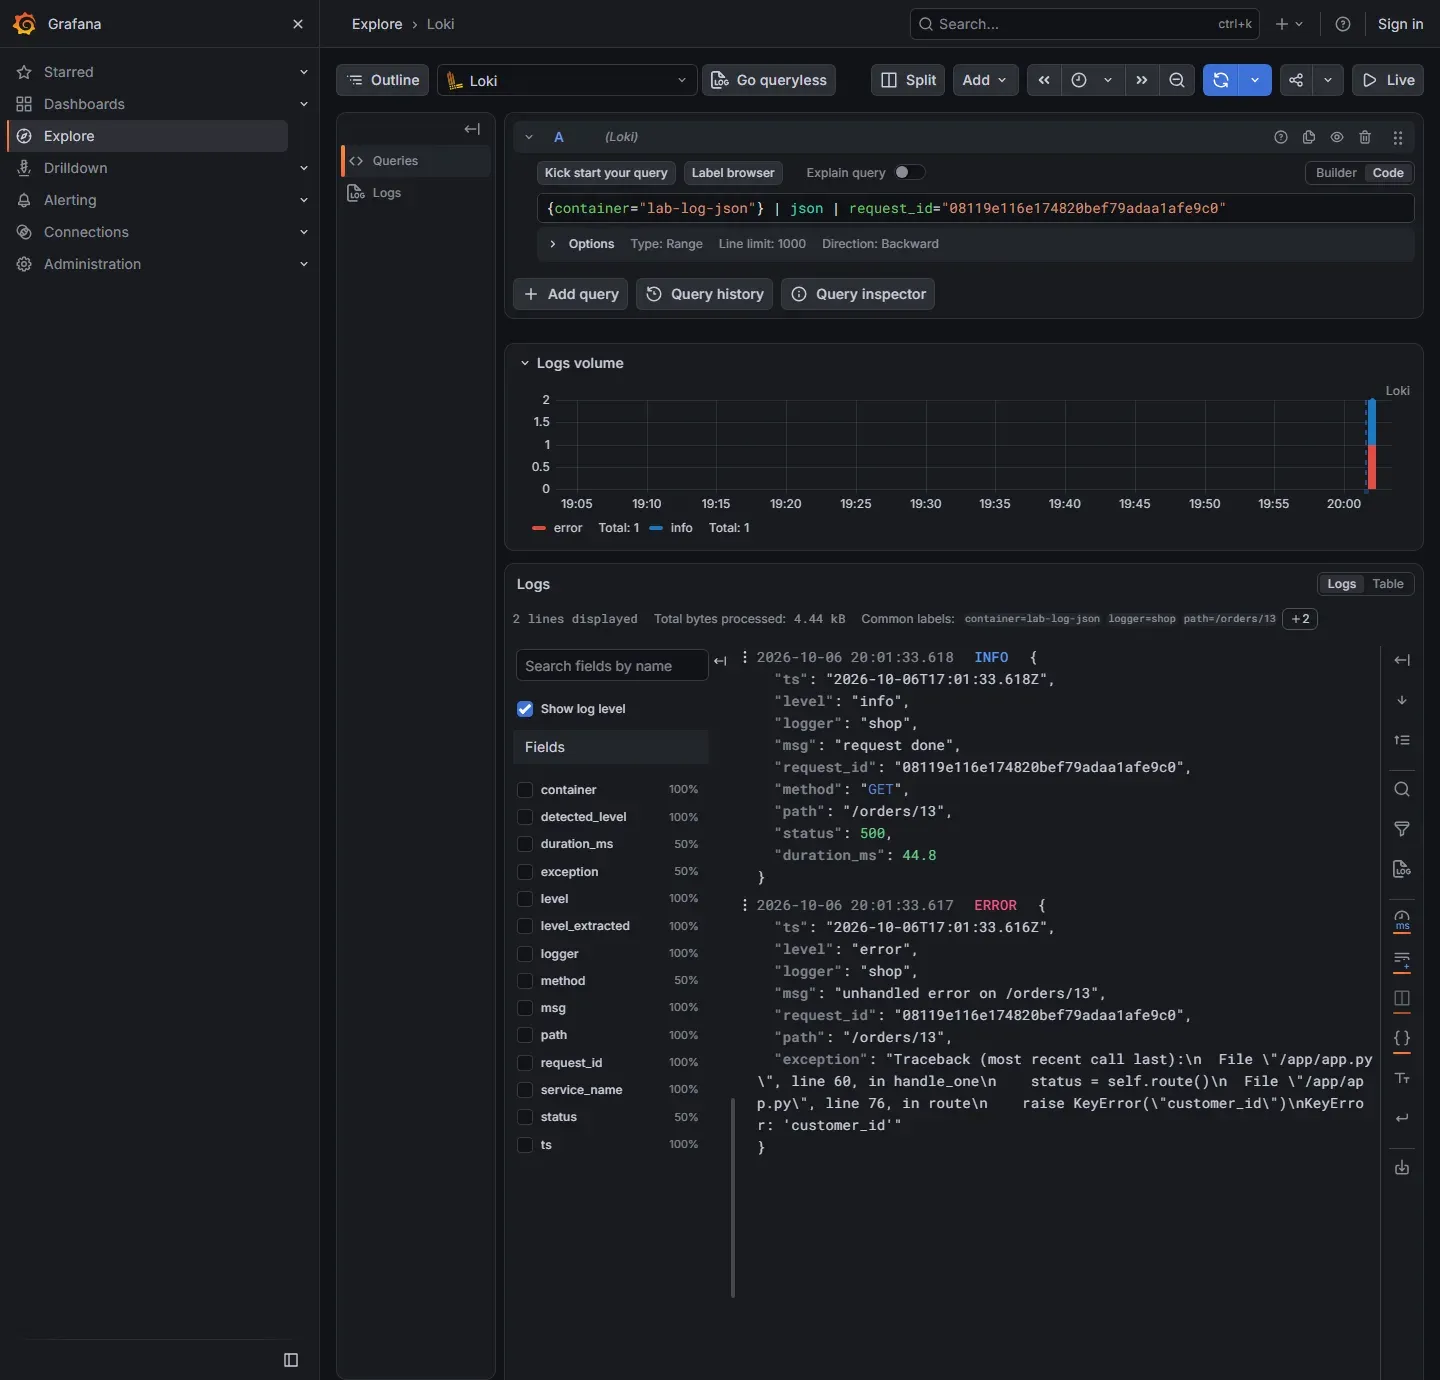
Task: Click the filter funnel icon beside the logs
Action: (x=1402, y=829)
